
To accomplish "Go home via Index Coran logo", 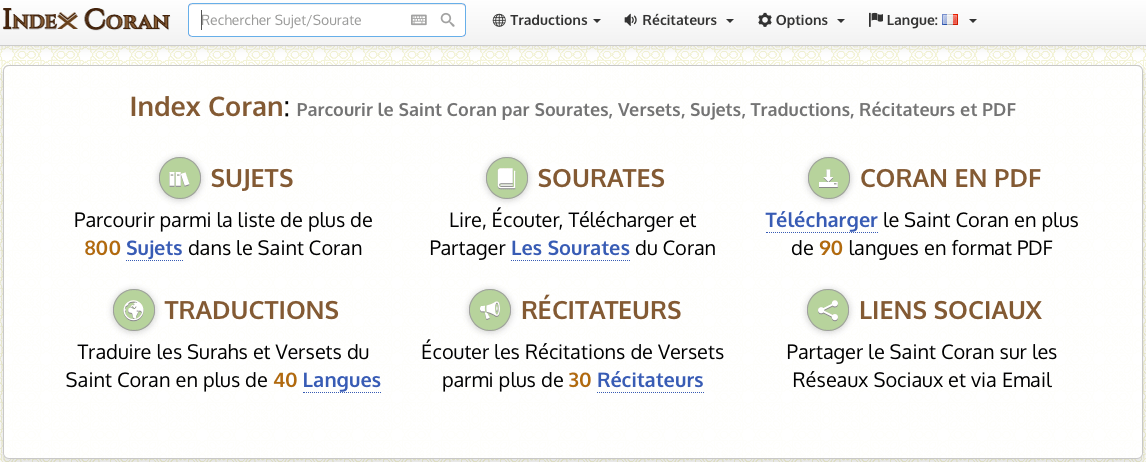I will (87, 20).
